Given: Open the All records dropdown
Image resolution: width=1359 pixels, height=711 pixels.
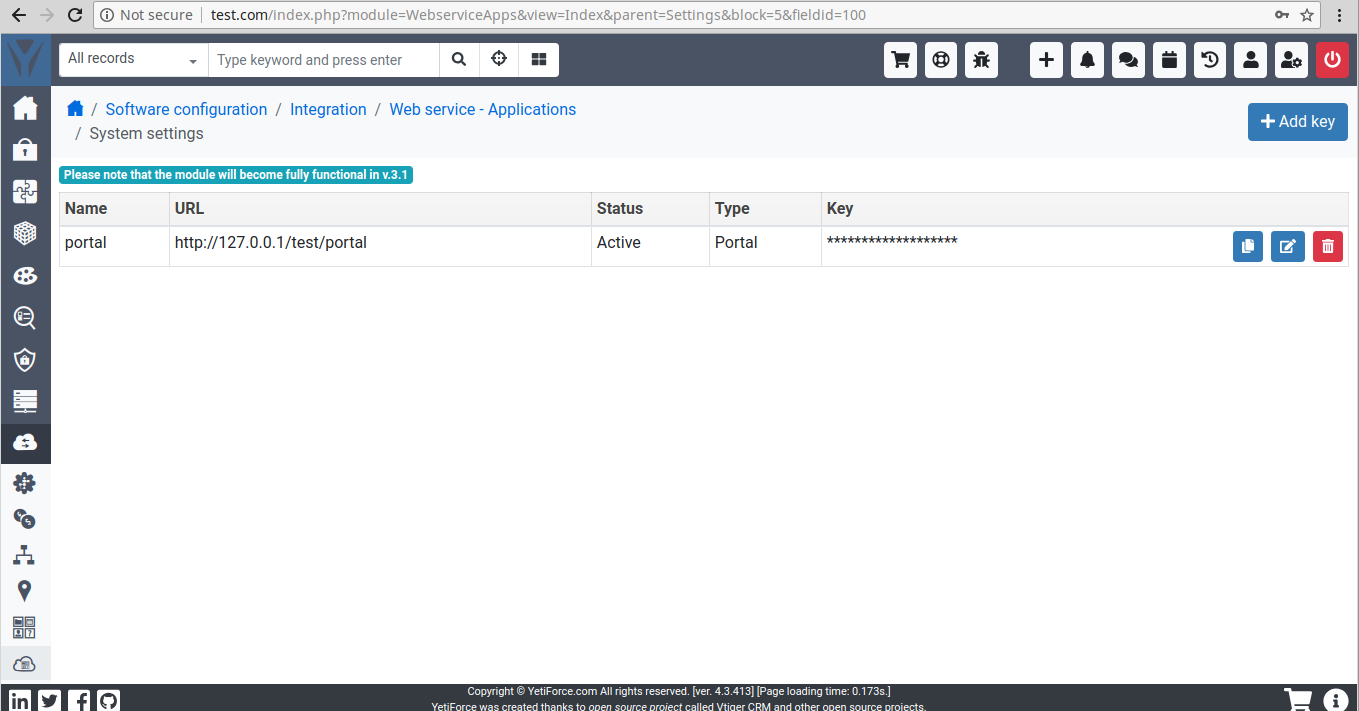Looking at the screenshot, I should click(133, 60).
